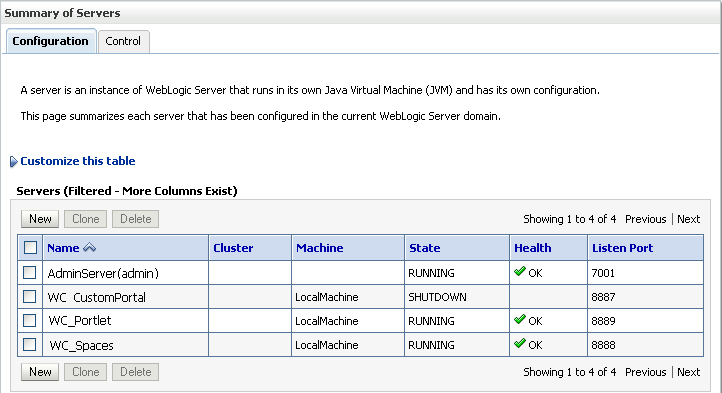
Task: Switch to the Control tab
Action: tap(123, 41)
